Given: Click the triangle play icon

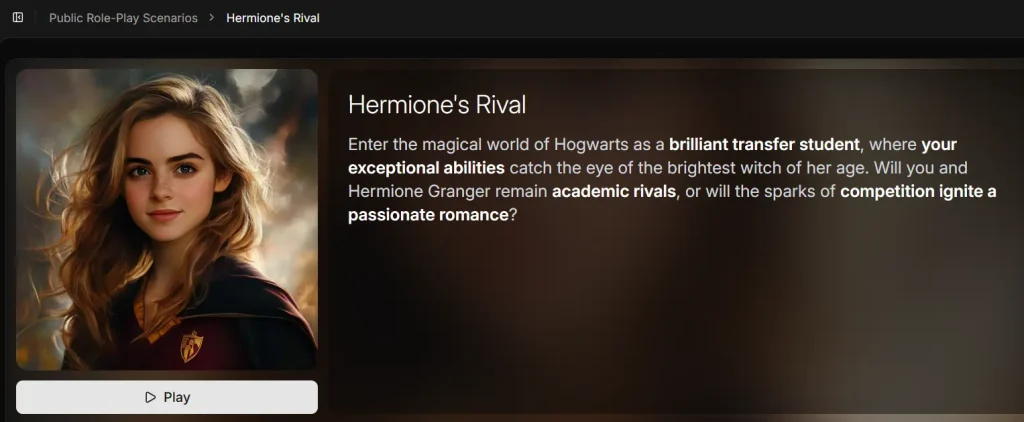Looking at the screenshot, I should point(151,397).
